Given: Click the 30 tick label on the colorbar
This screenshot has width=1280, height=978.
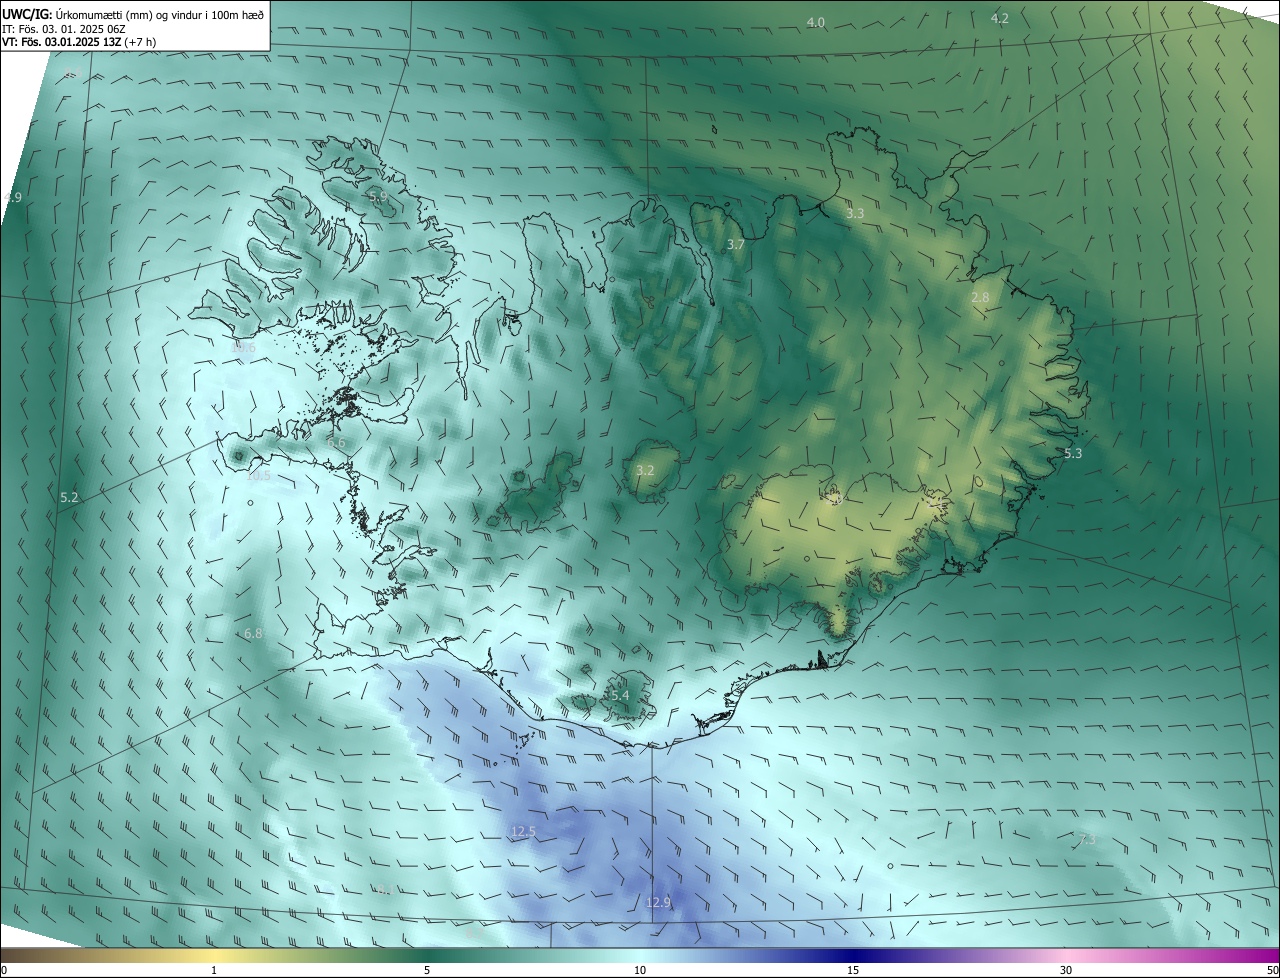Looking at the screenshot, I should (1066, 970).
